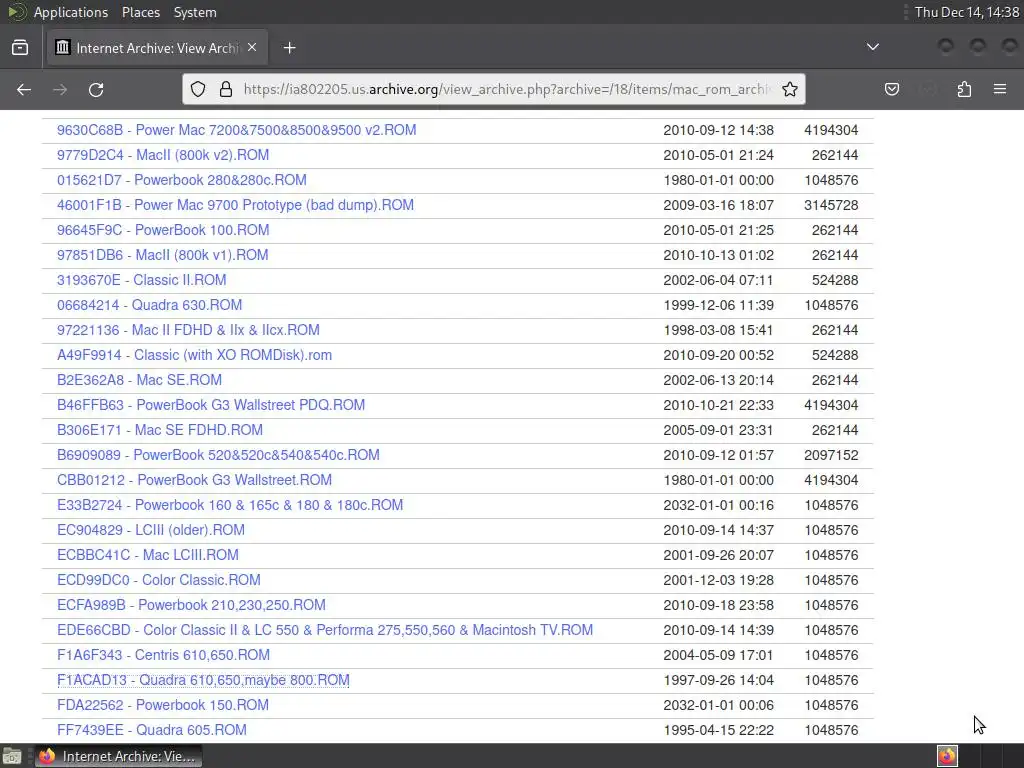Open Mac II FDHD & IIx & IIcx.ROM link
The image size is (1024, 768).
[x=188, y=330]
